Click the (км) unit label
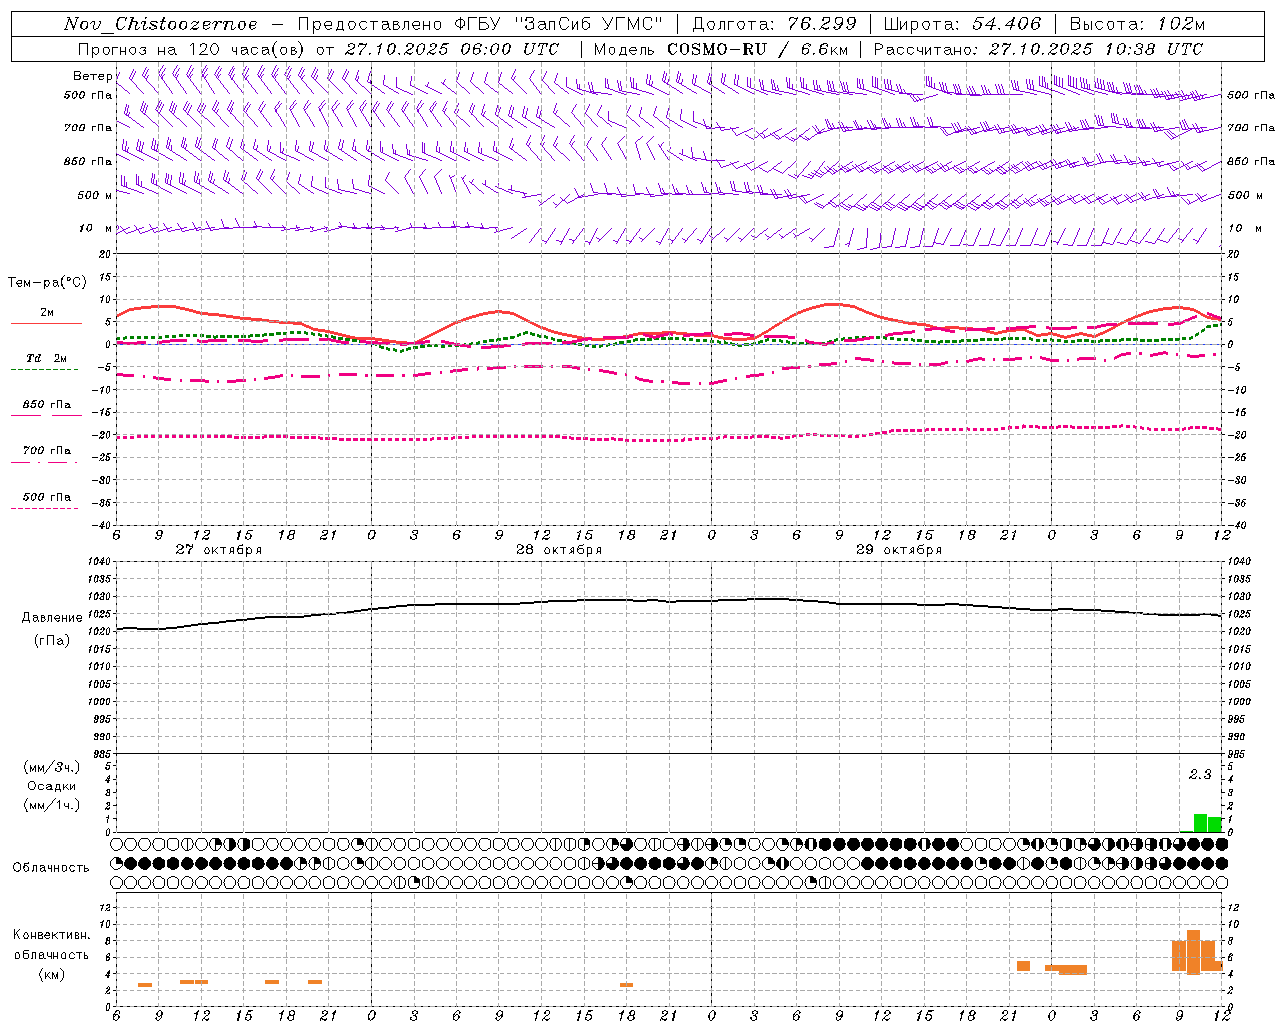The image size is (1280, 1024). pos(52,974)
